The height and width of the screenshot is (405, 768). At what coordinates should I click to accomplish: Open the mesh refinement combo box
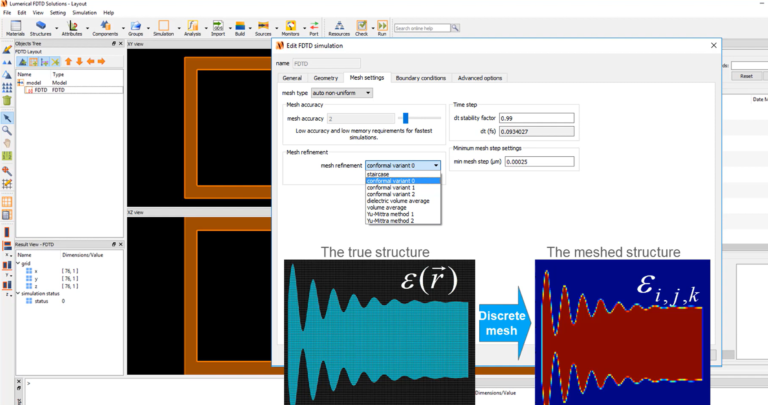pos(403,166)
